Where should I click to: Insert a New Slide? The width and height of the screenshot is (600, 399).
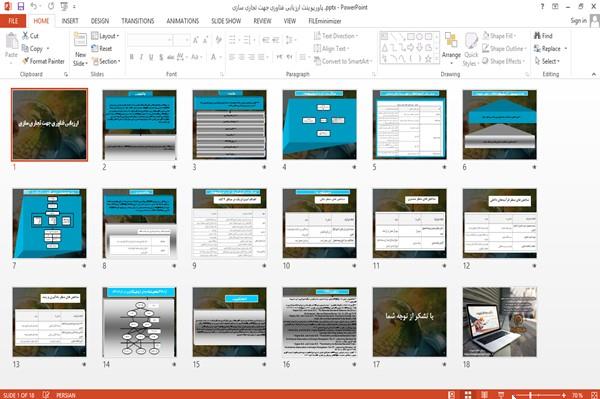[x=80, y=50]
